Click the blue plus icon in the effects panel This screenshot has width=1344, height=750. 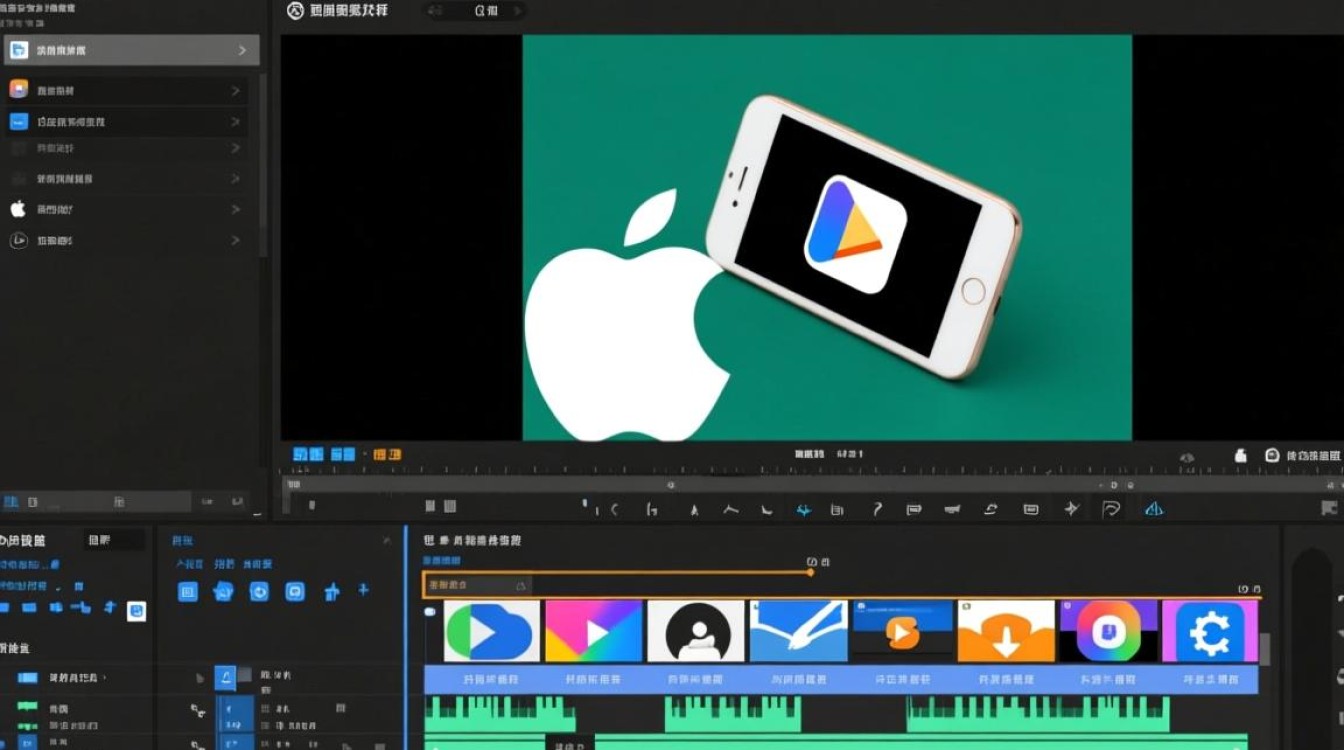tap(363, 591)
